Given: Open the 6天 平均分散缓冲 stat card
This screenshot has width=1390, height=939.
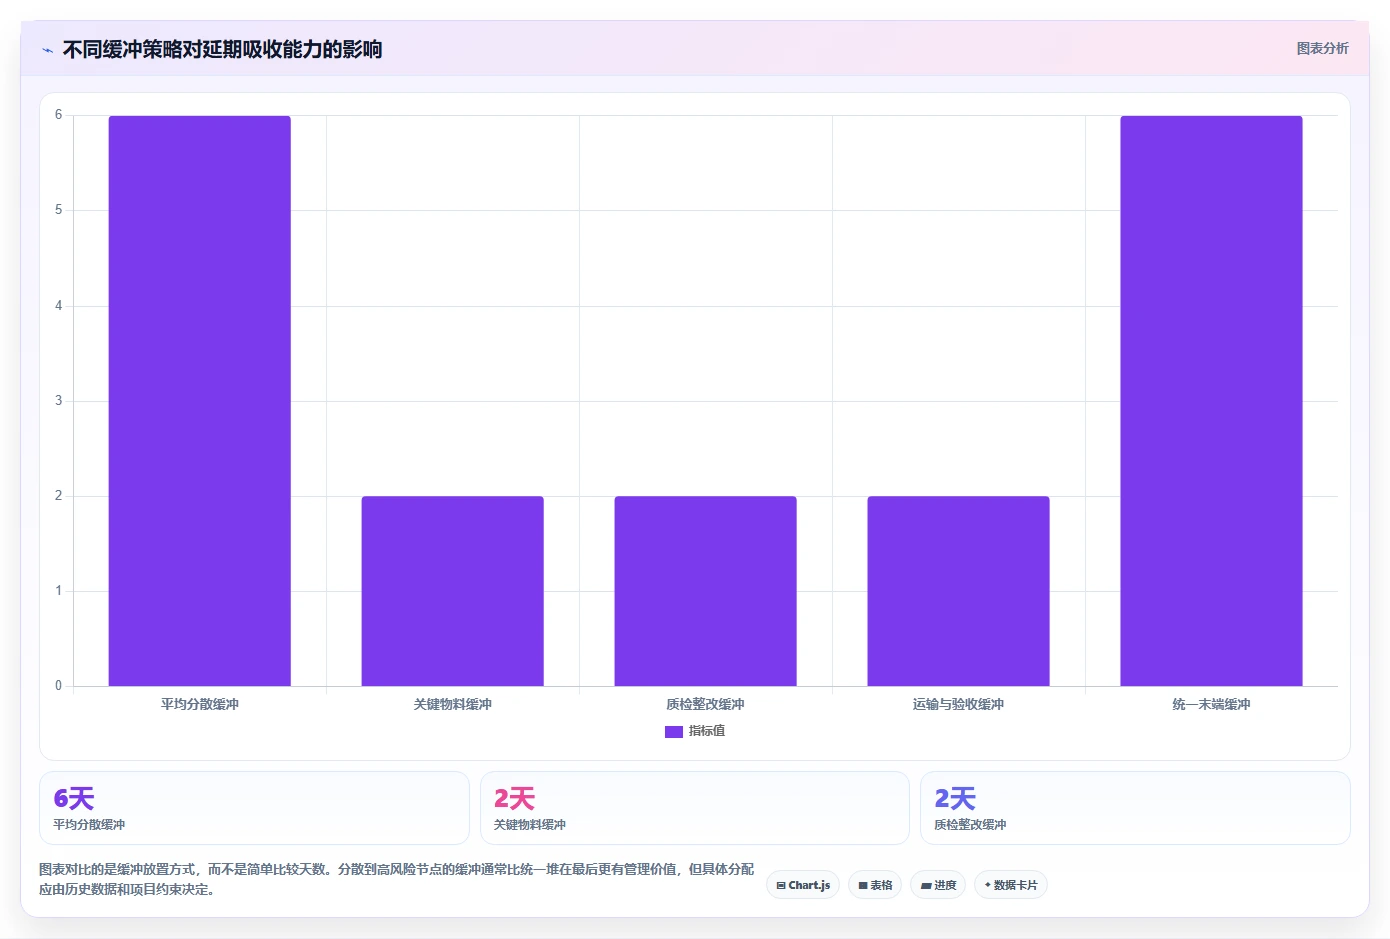Looking at the screenshot, I should pos(254,808).
